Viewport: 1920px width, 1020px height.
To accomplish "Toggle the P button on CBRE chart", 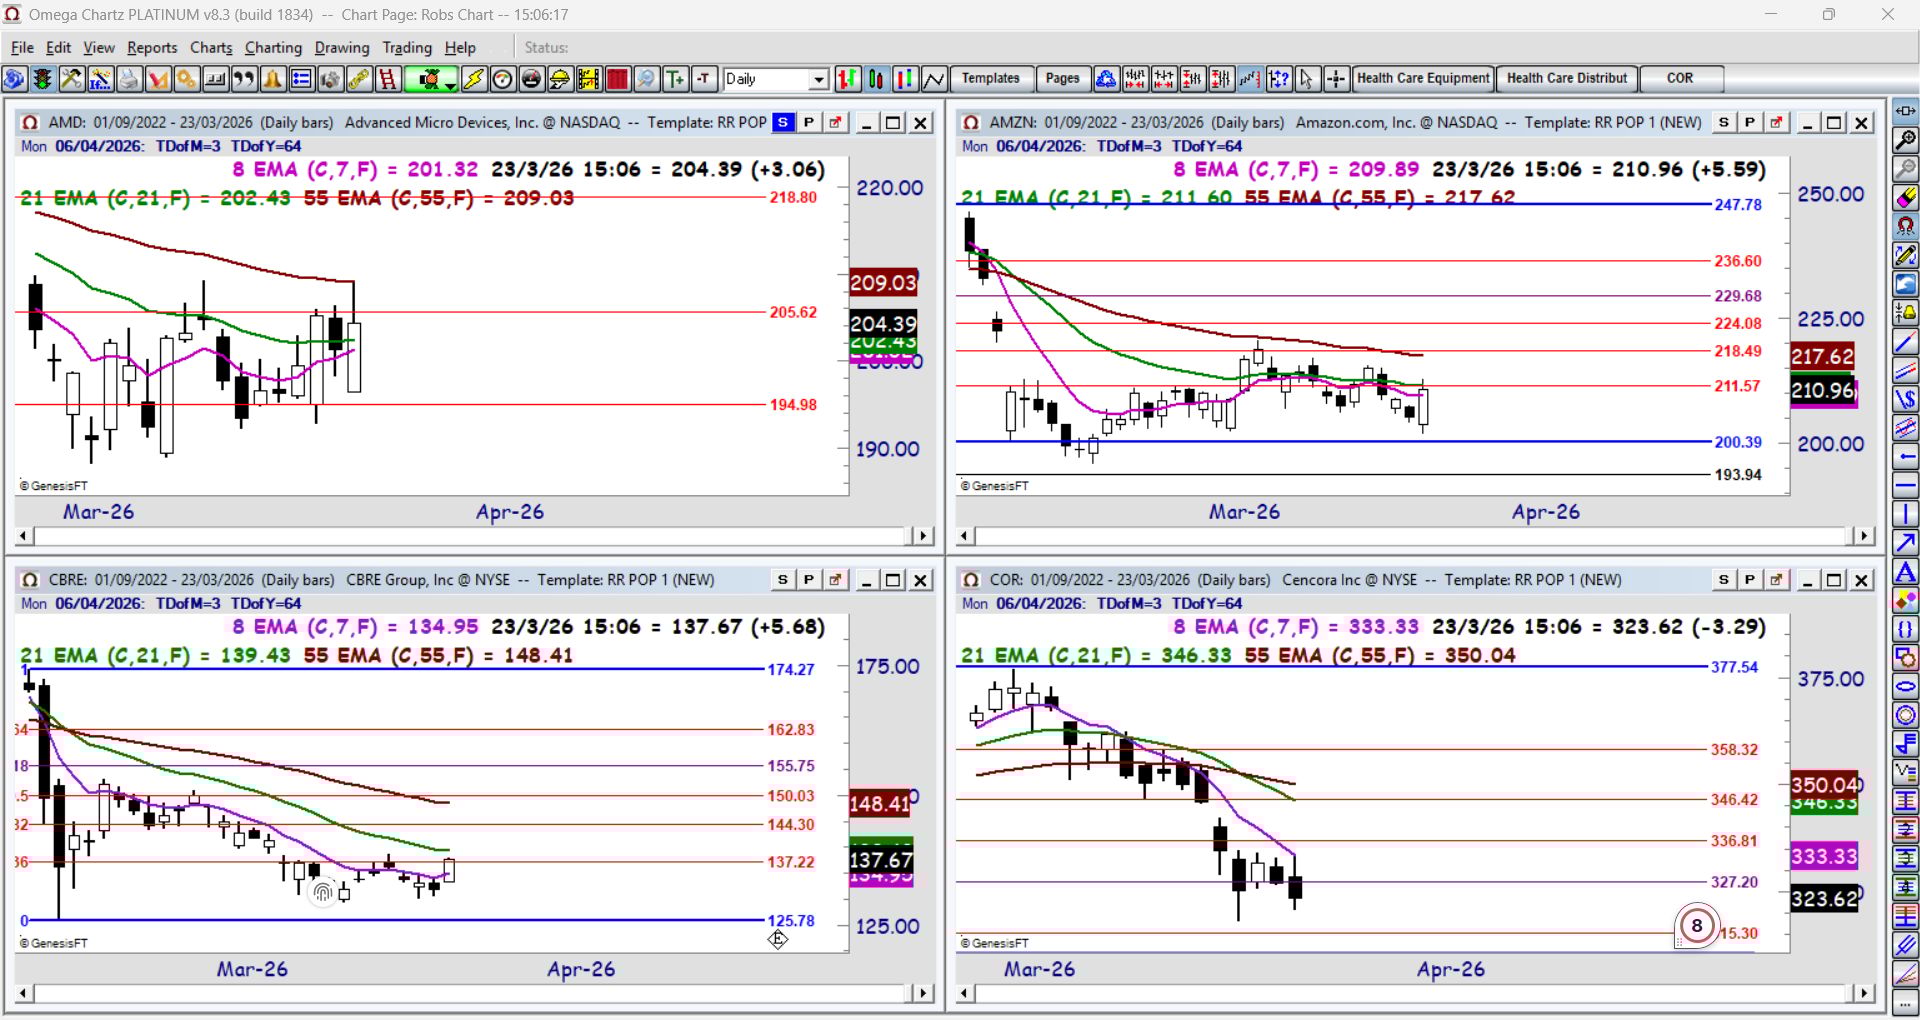I will coord(809,580).
